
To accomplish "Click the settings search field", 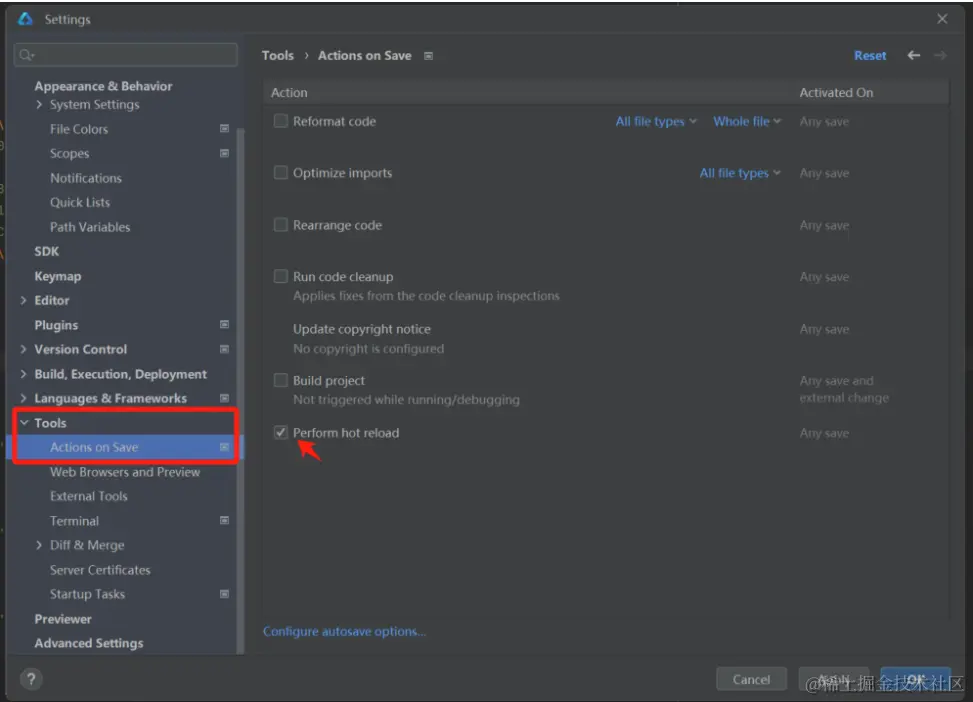I will coord(125,55).
